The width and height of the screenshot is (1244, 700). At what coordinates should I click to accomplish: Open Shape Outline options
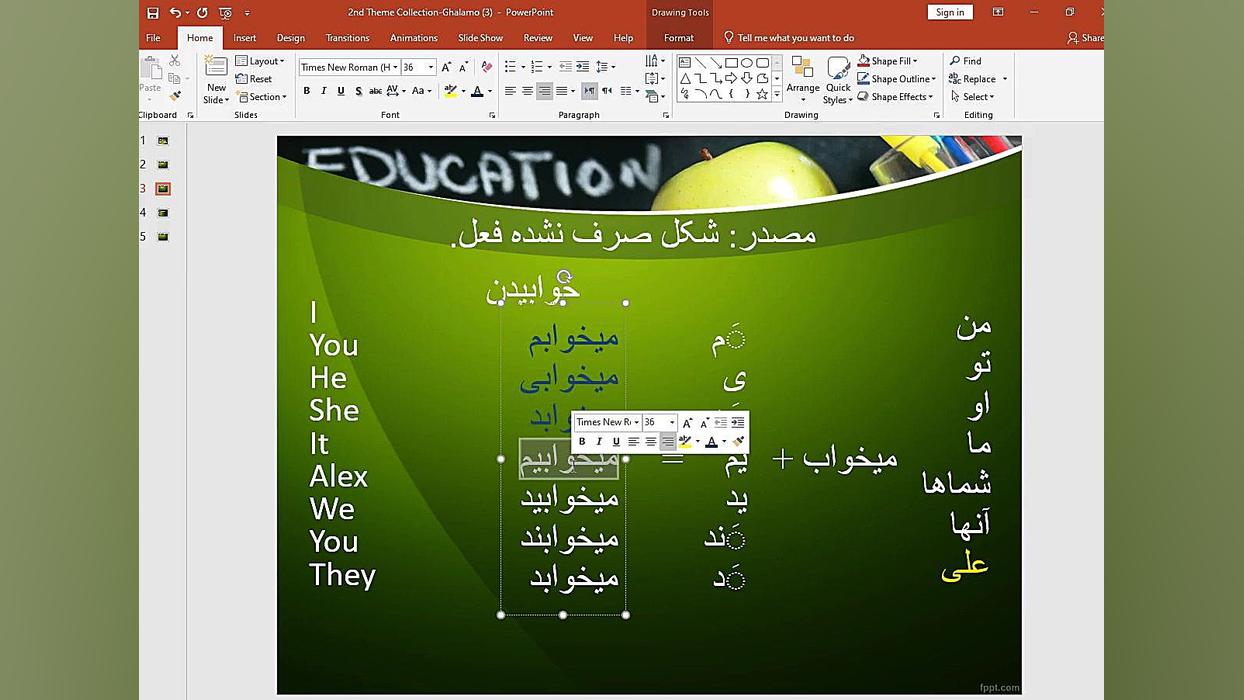(897, 79)
